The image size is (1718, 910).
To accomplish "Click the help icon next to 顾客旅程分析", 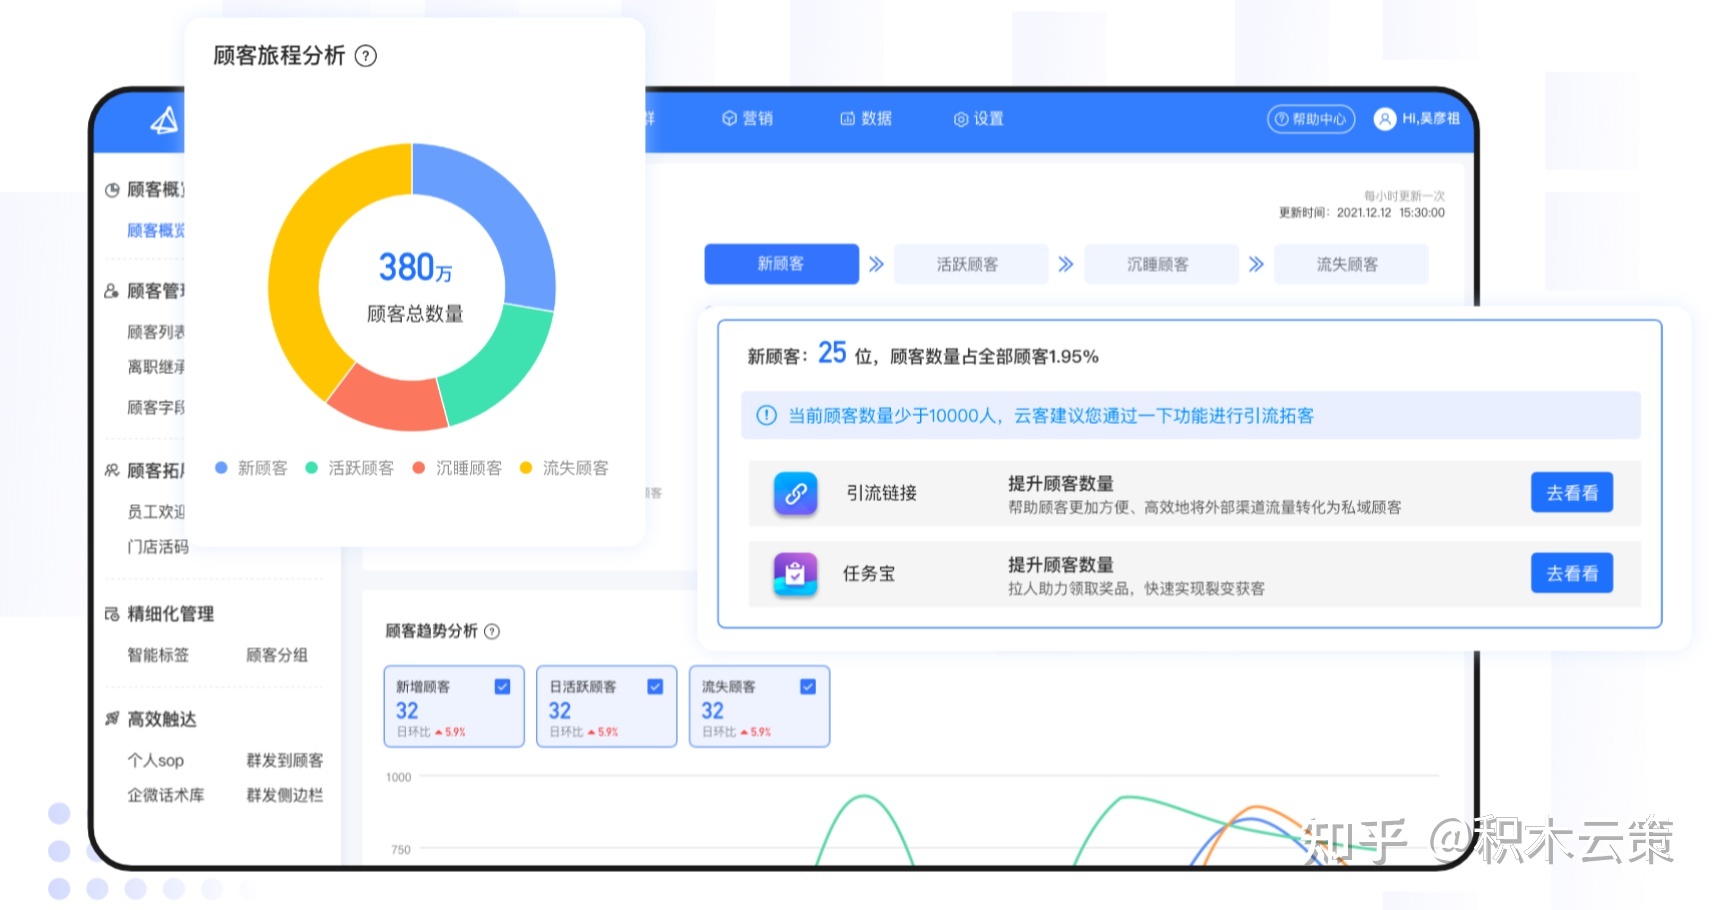I will [366, 56].
